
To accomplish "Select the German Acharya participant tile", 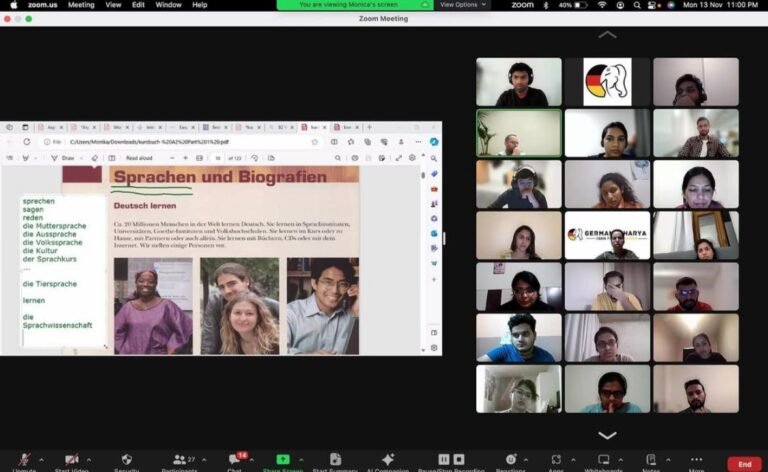I will [607, 235].
